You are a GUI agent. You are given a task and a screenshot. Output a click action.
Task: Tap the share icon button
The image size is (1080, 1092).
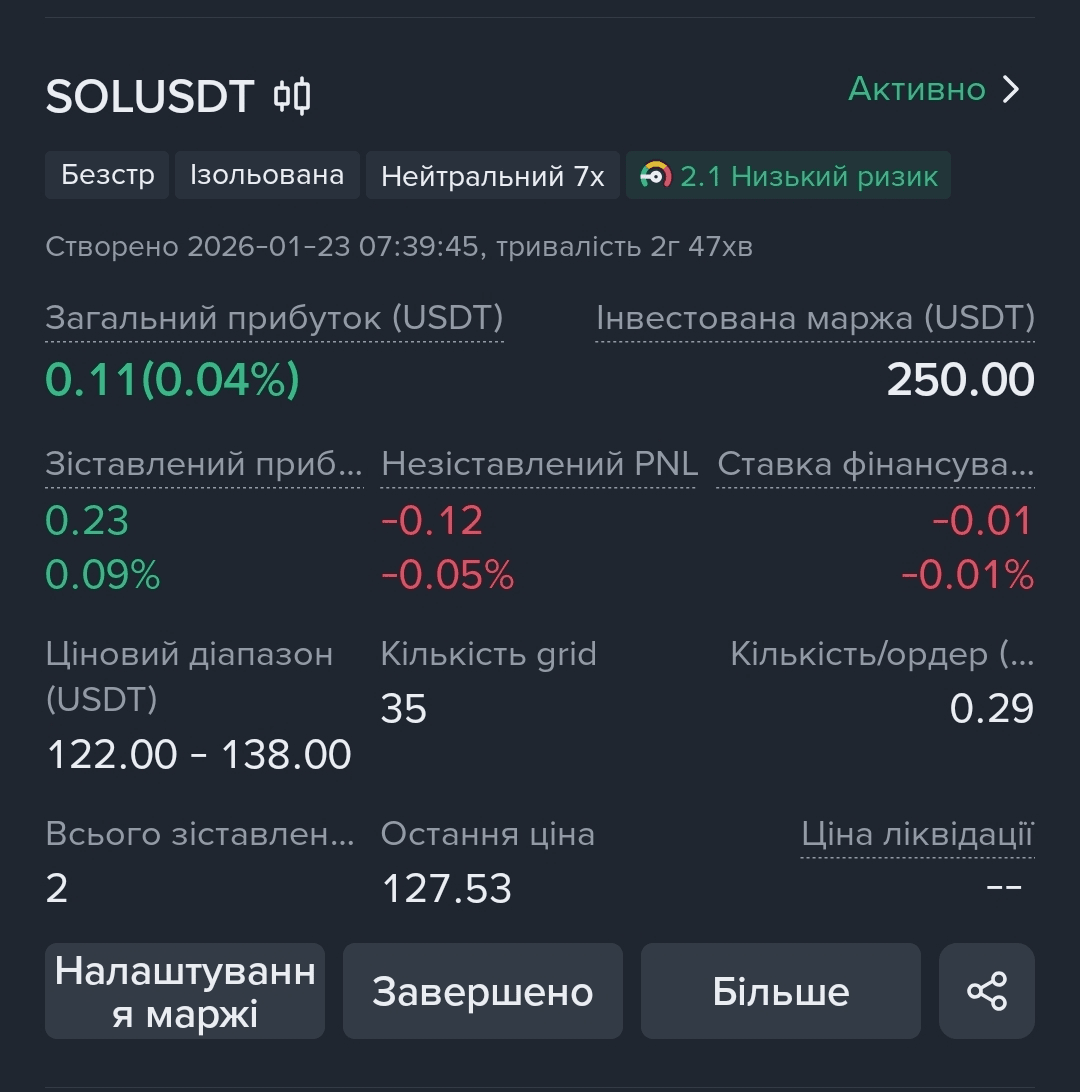(986, 991)
